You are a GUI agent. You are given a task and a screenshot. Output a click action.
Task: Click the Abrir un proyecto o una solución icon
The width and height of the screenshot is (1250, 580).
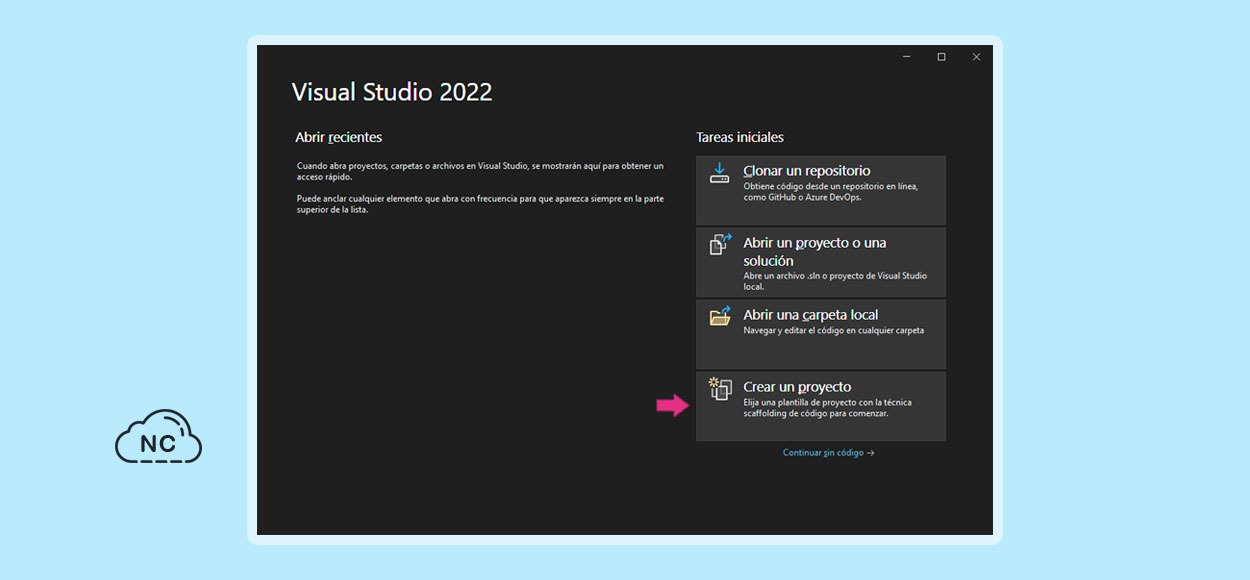(x=720, y=243)
